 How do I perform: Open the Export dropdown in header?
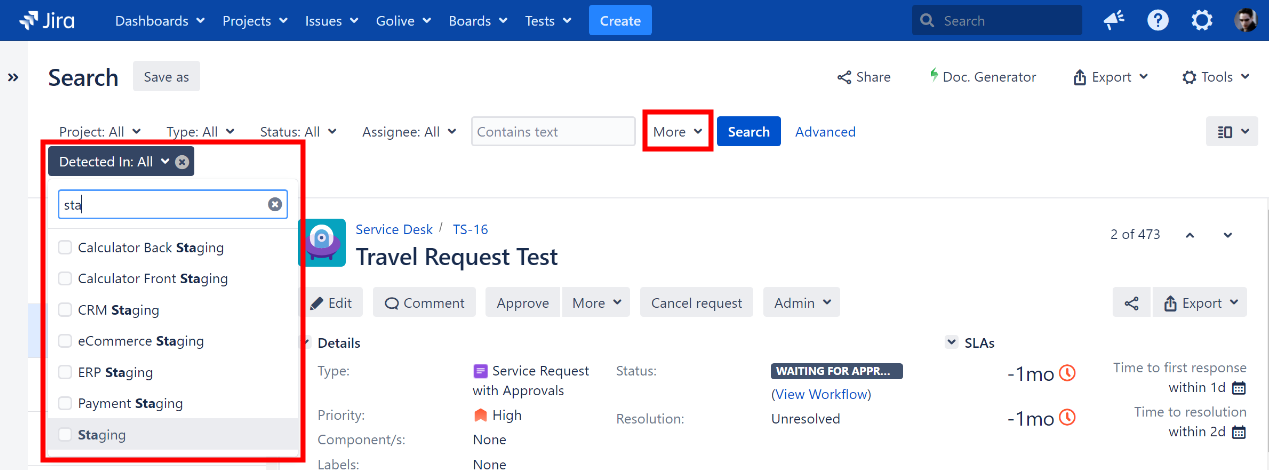pyautogui.click(x=1110, y=77)
